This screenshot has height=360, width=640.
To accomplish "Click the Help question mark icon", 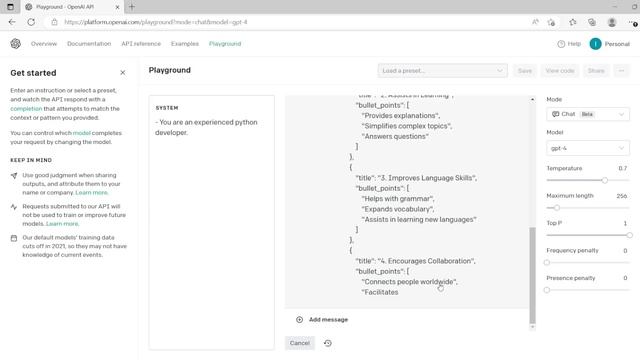I will (x=561, y=44).
